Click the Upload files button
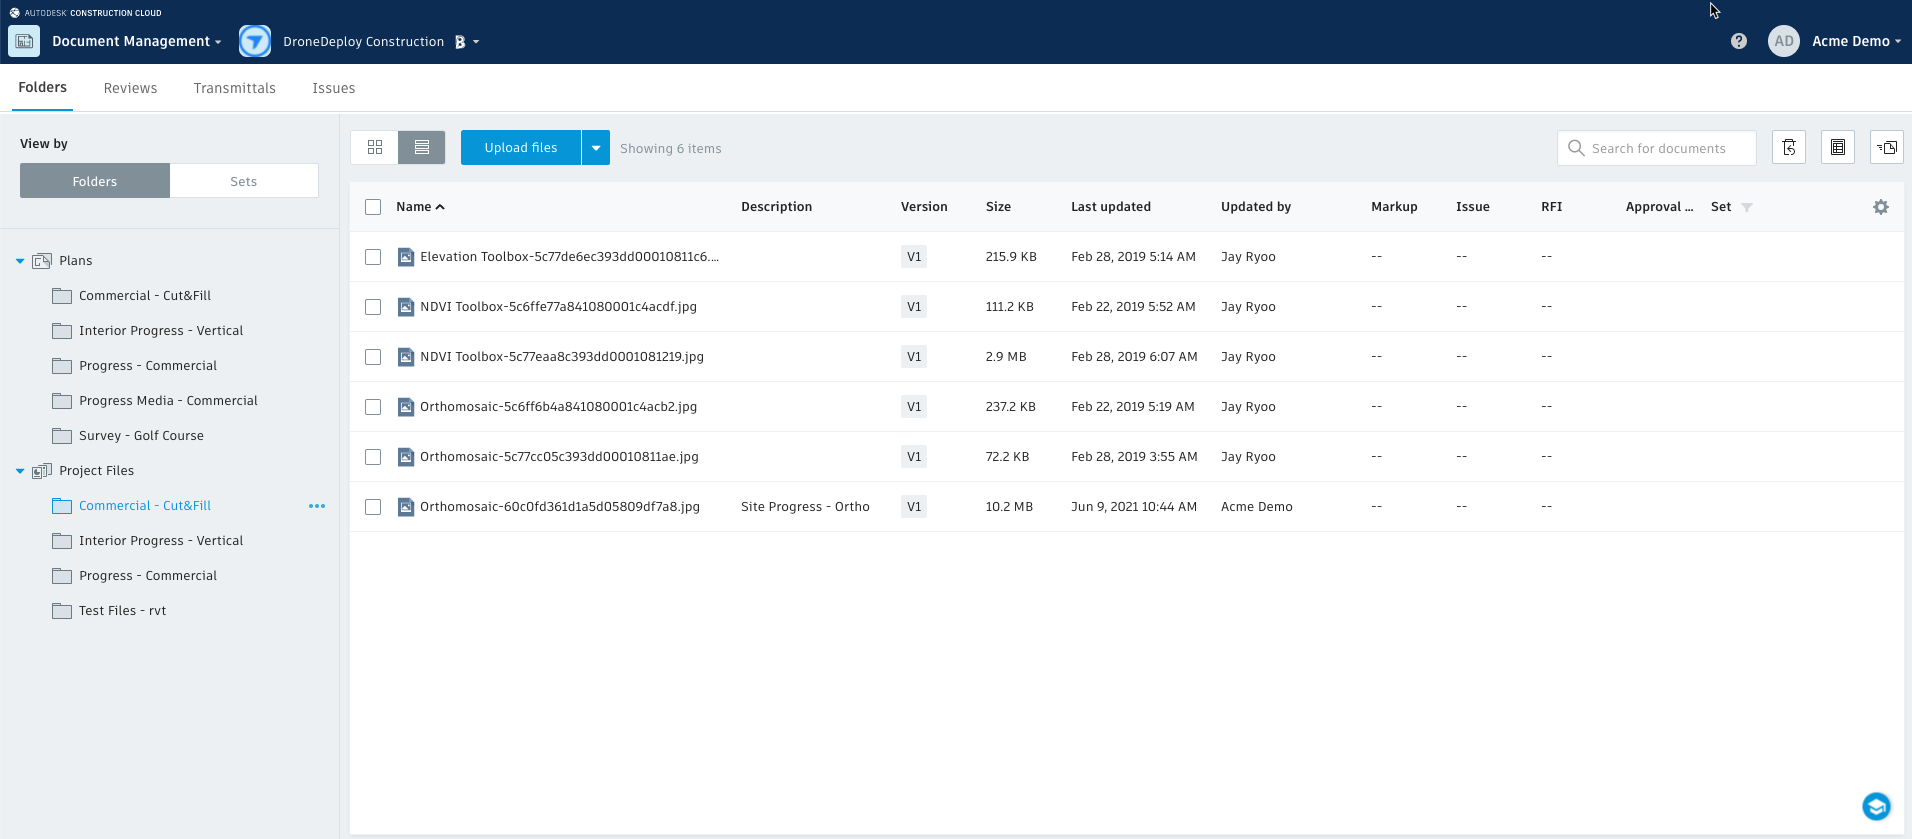Image resolution: width=1912 pixels, height=839 pixels. pyautogui.click(x=520, y=148)
